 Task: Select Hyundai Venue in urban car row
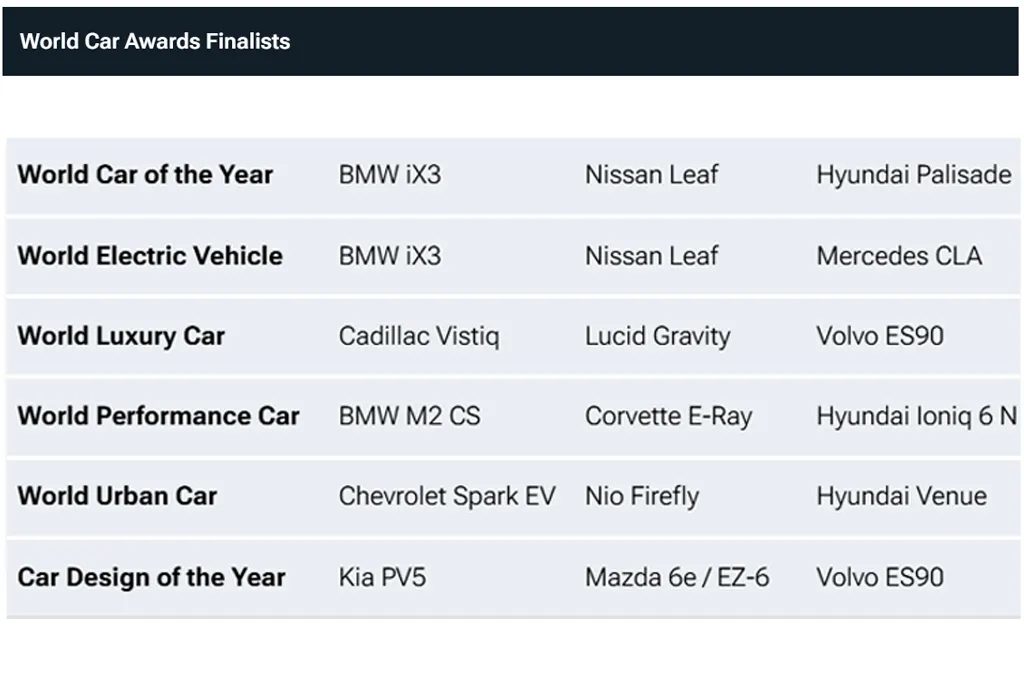click(901, 496)
